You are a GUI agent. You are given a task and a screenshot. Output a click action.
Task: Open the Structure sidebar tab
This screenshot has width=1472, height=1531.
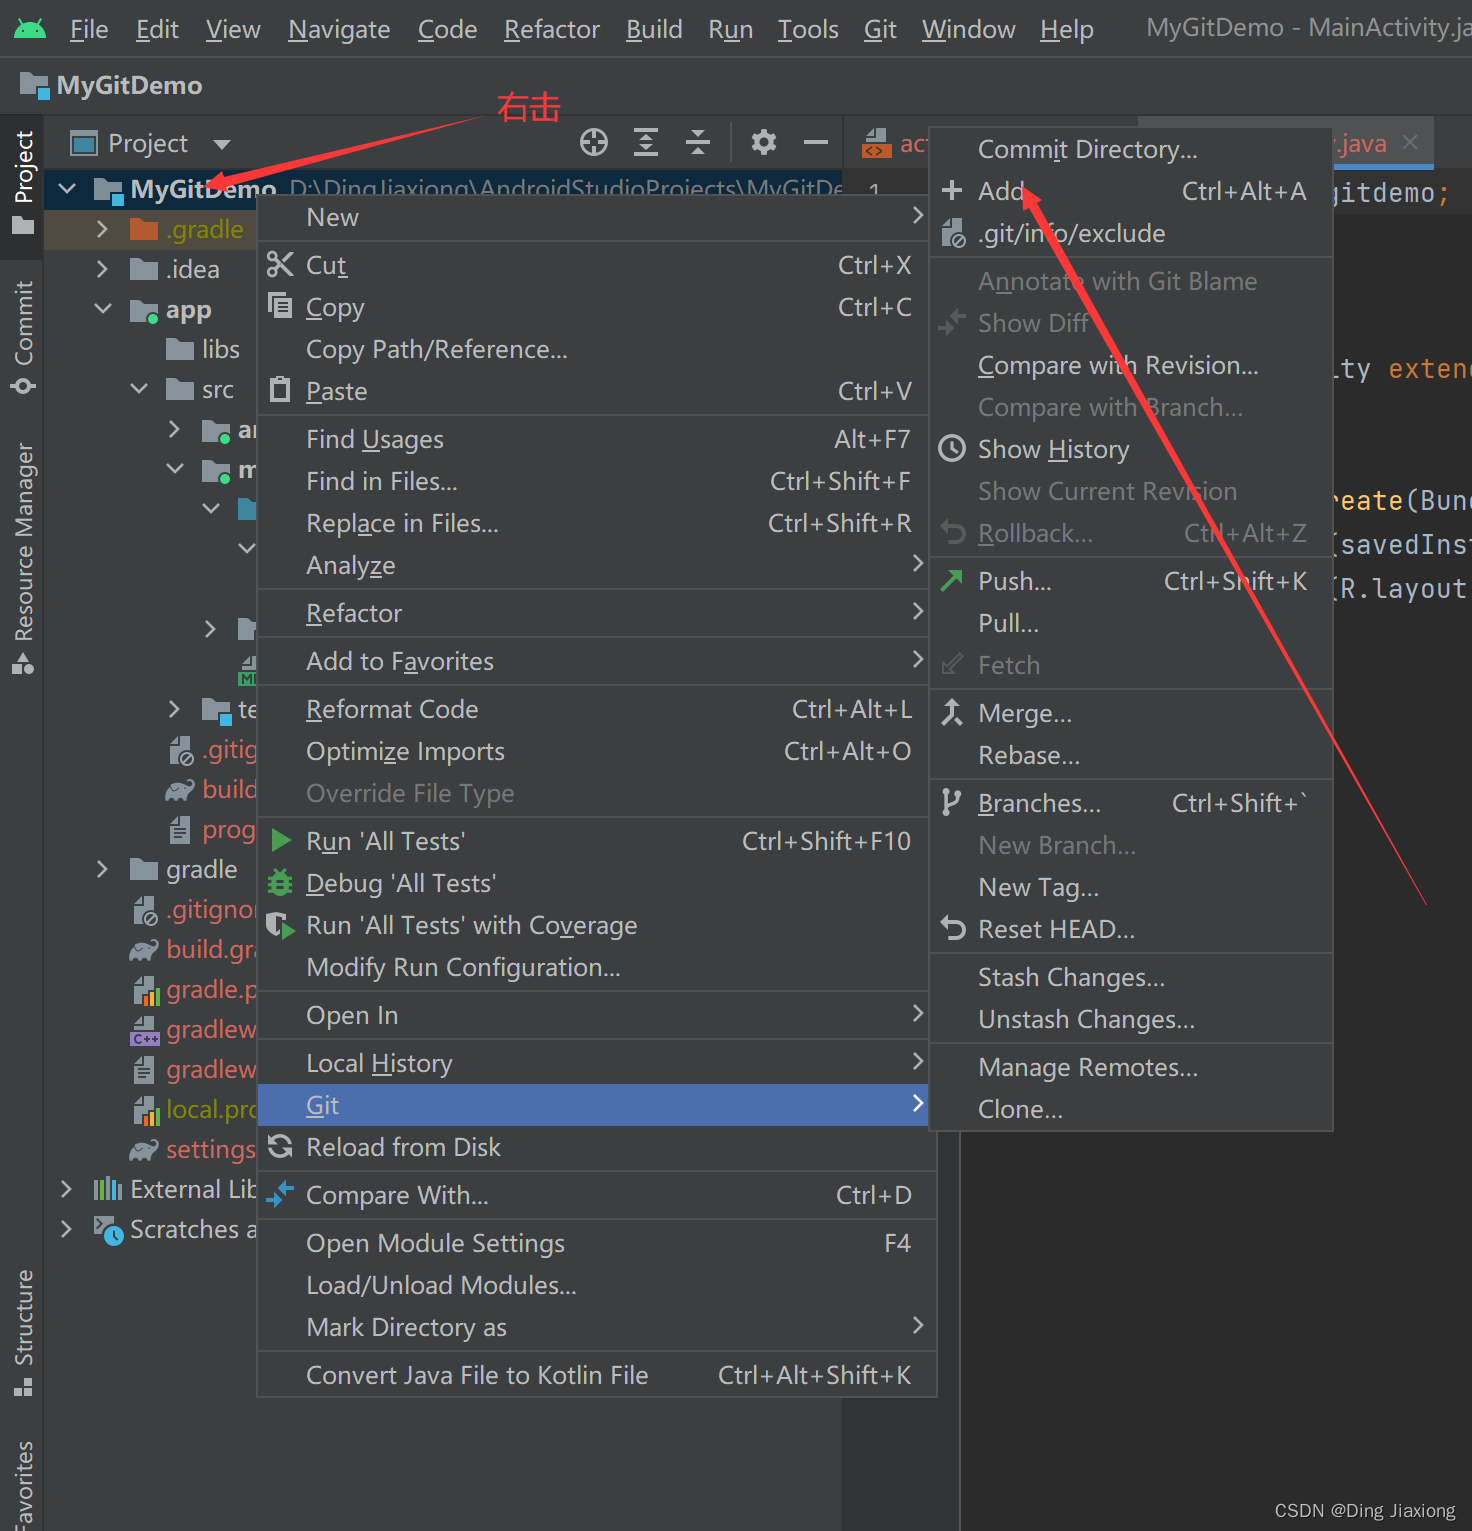(23, 1332)
